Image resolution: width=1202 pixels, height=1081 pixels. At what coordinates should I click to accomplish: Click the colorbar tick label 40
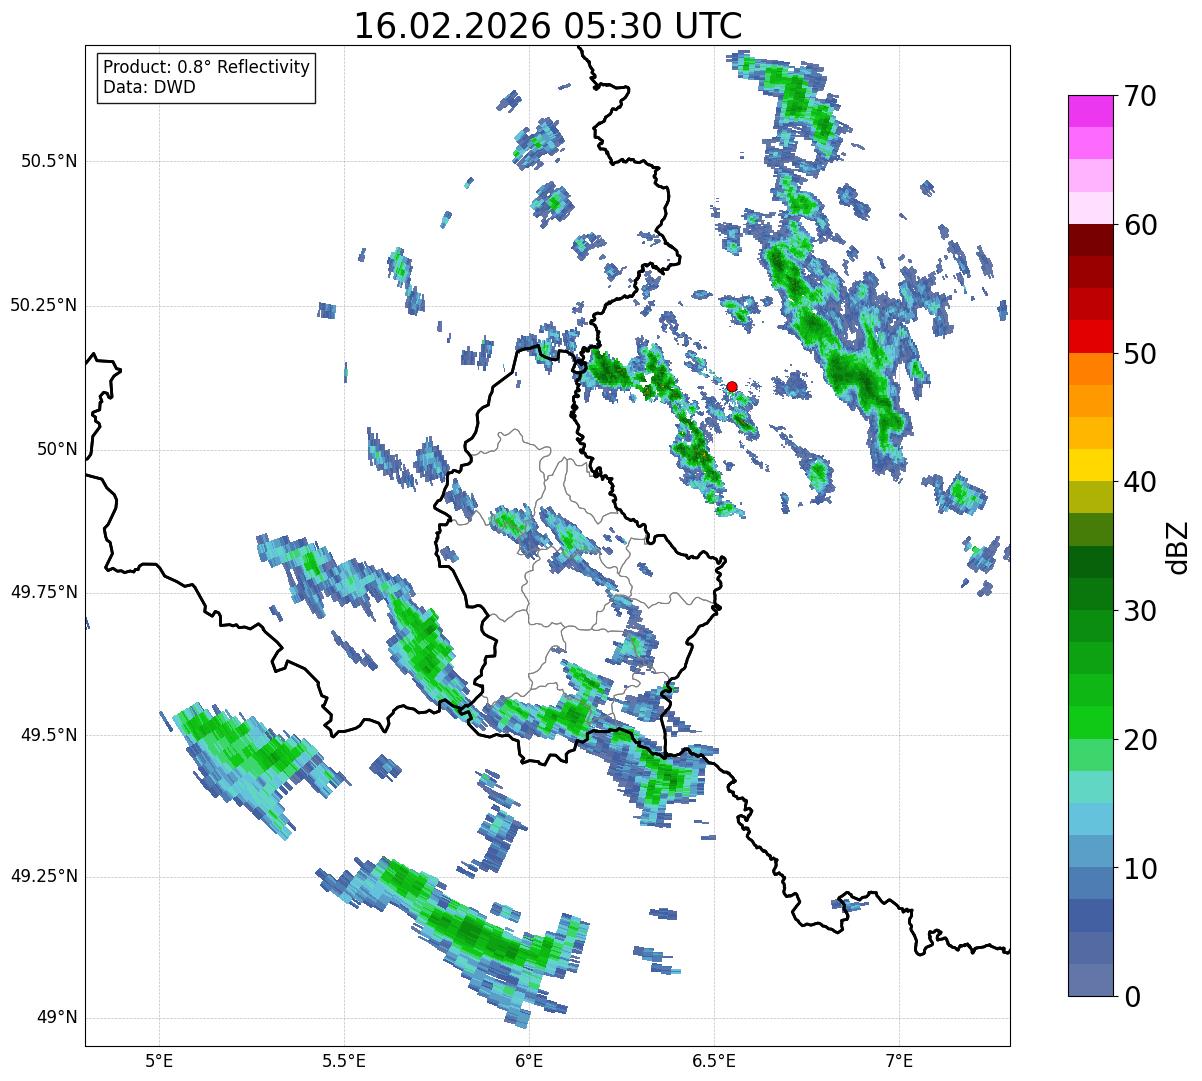tap(1140, 482)
